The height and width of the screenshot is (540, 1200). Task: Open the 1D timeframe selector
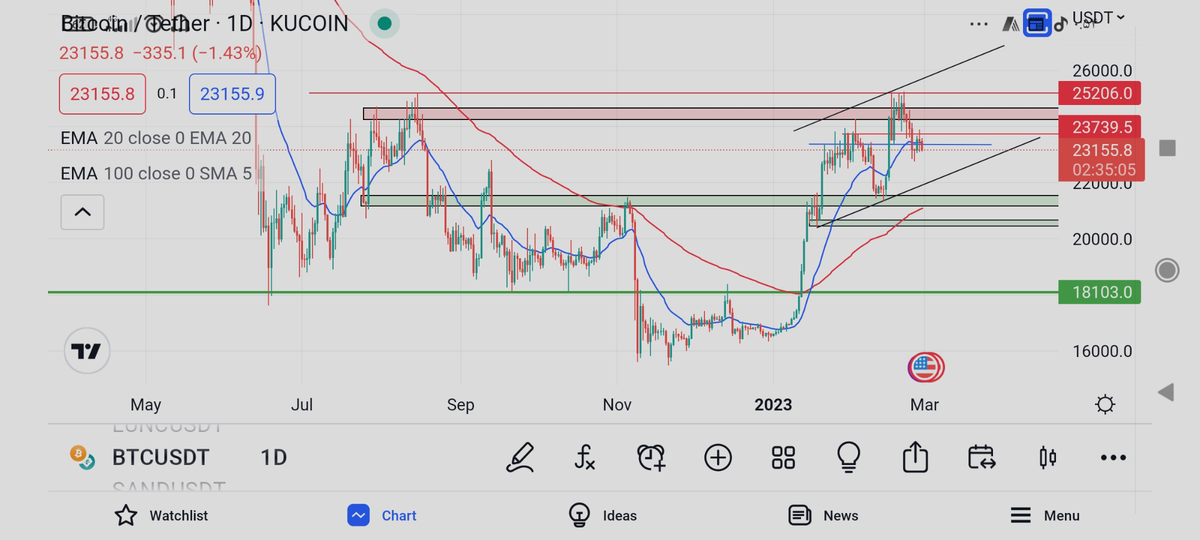(x=273, y=458)
